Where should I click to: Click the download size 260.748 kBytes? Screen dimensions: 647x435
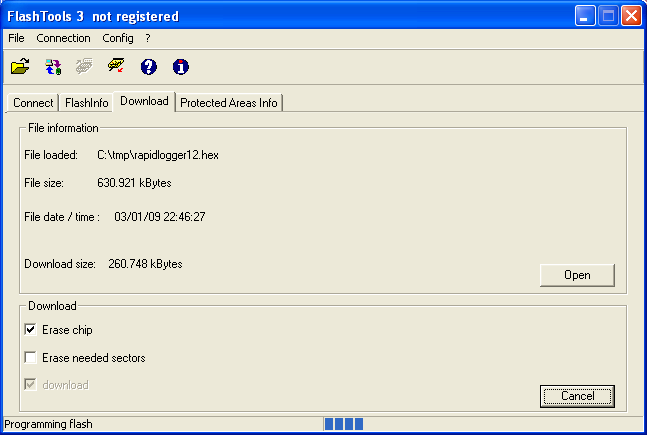145,264
